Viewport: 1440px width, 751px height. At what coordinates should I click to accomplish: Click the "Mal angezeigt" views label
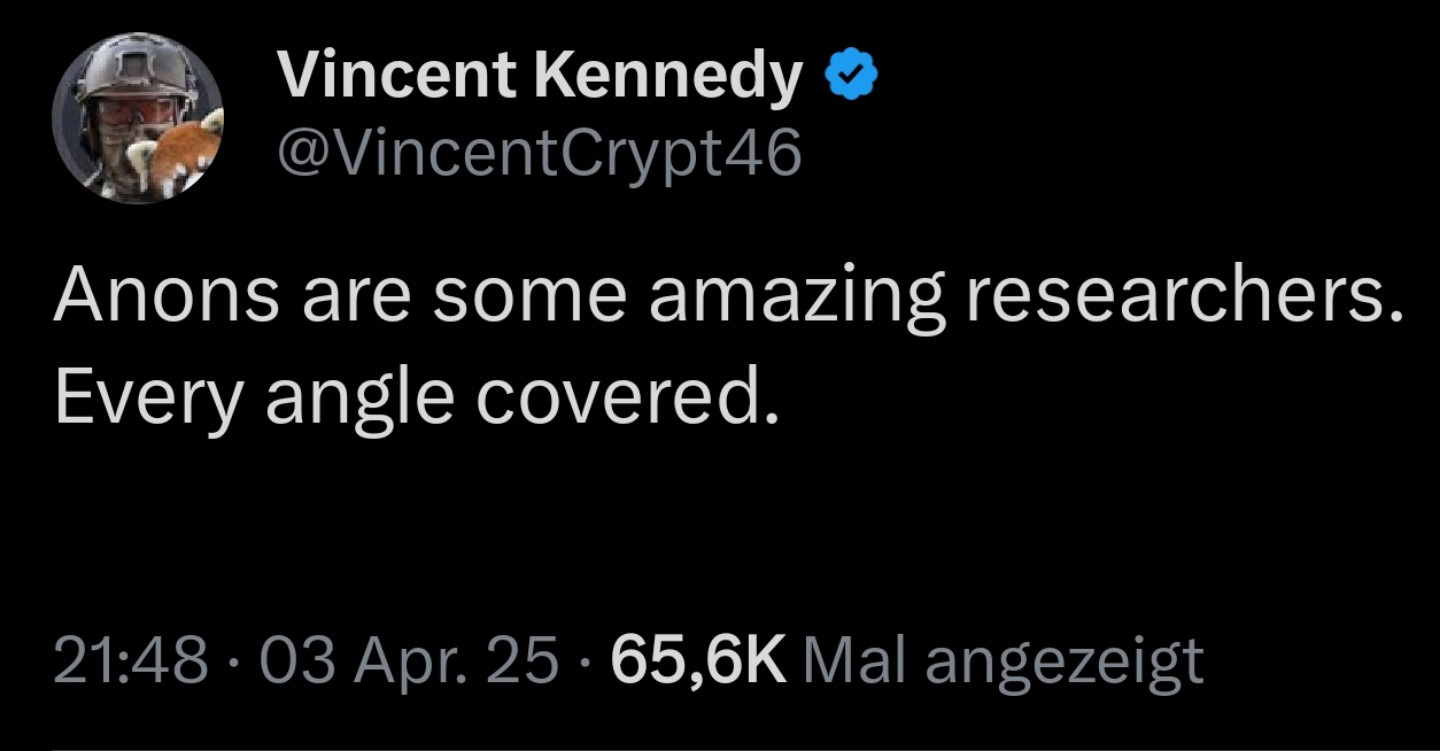tap(1003, 661)
